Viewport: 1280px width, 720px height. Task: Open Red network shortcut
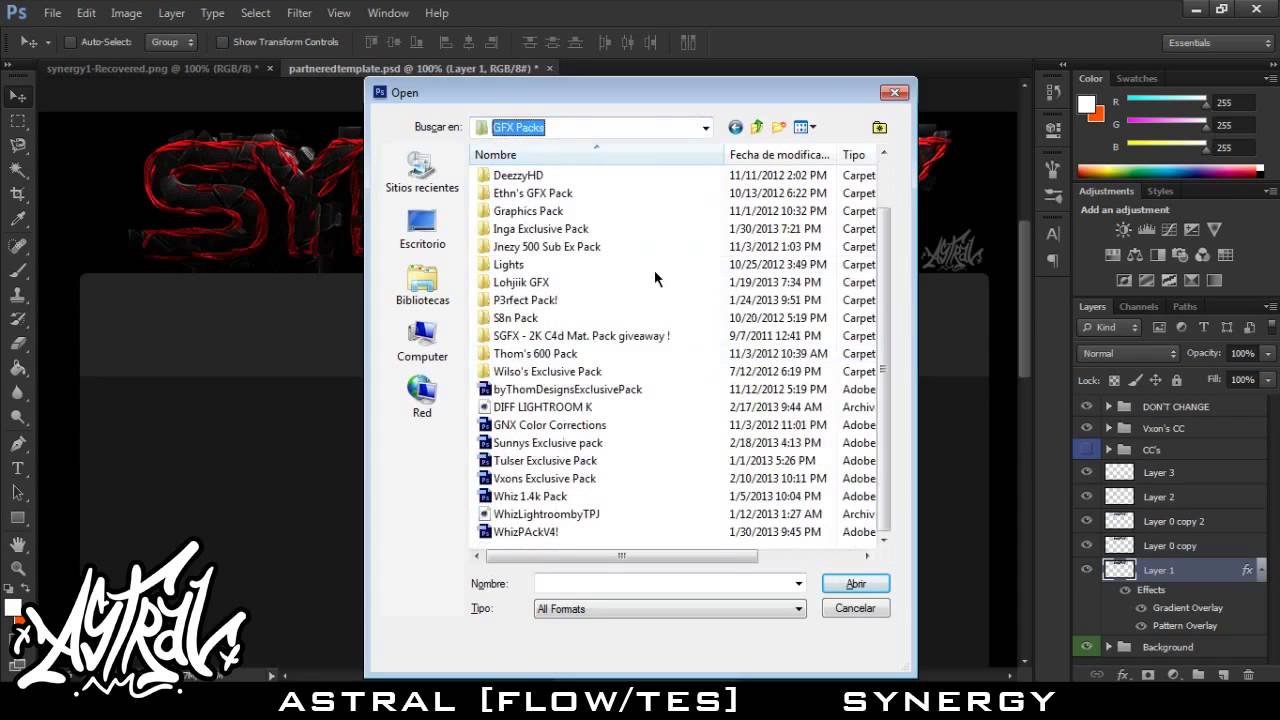coord(422,397)
